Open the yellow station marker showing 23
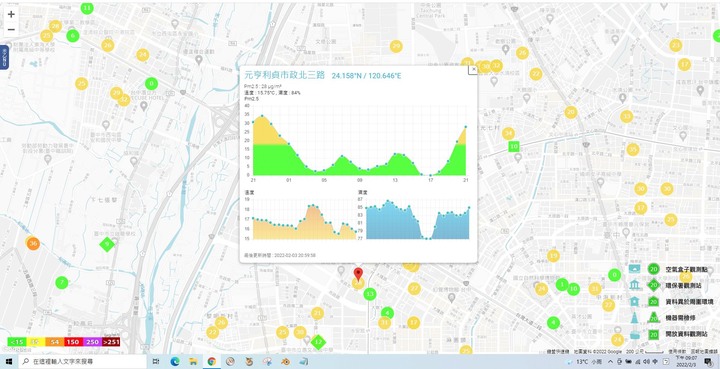Screen dimensions: 720x369 pos(675,45)
